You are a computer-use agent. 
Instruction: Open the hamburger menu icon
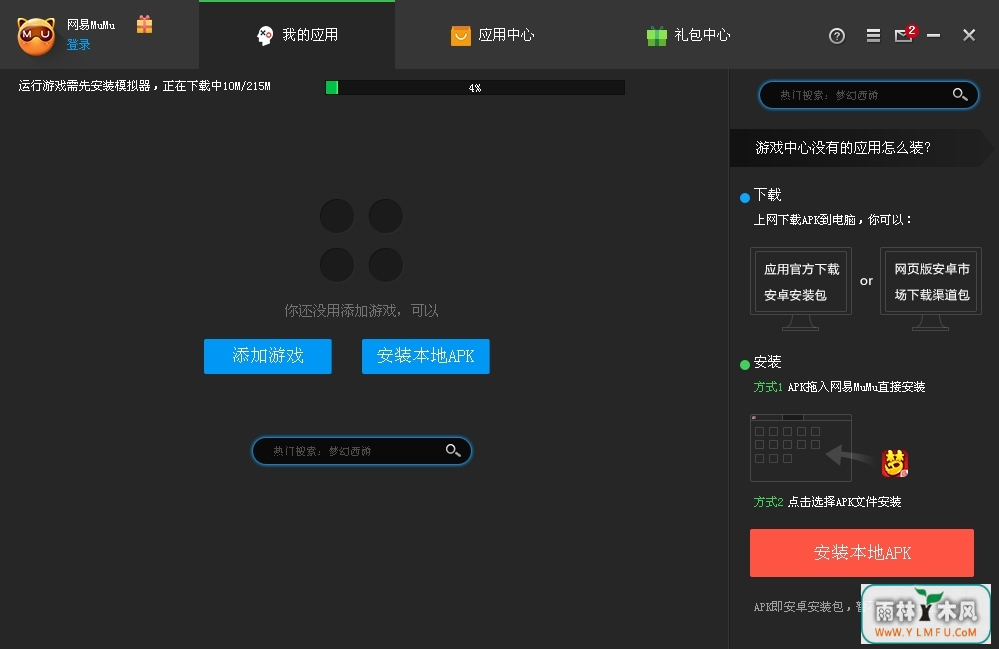873,36
